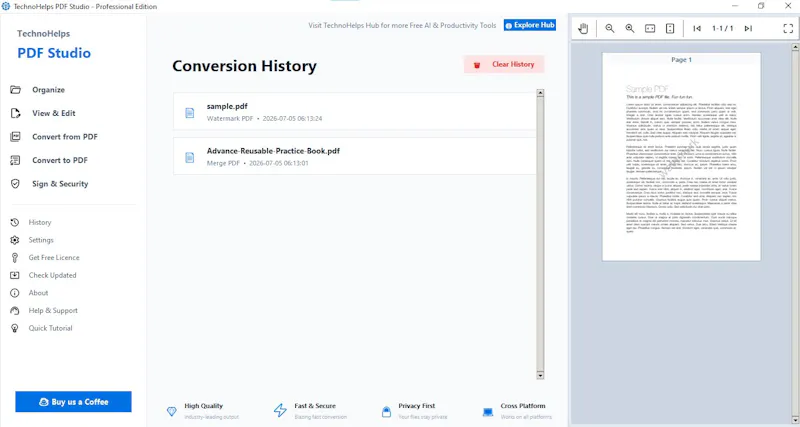The width and height of the screenshot is (800, 427).
Task: Click the History clock icon
Action: click(15, 222)
